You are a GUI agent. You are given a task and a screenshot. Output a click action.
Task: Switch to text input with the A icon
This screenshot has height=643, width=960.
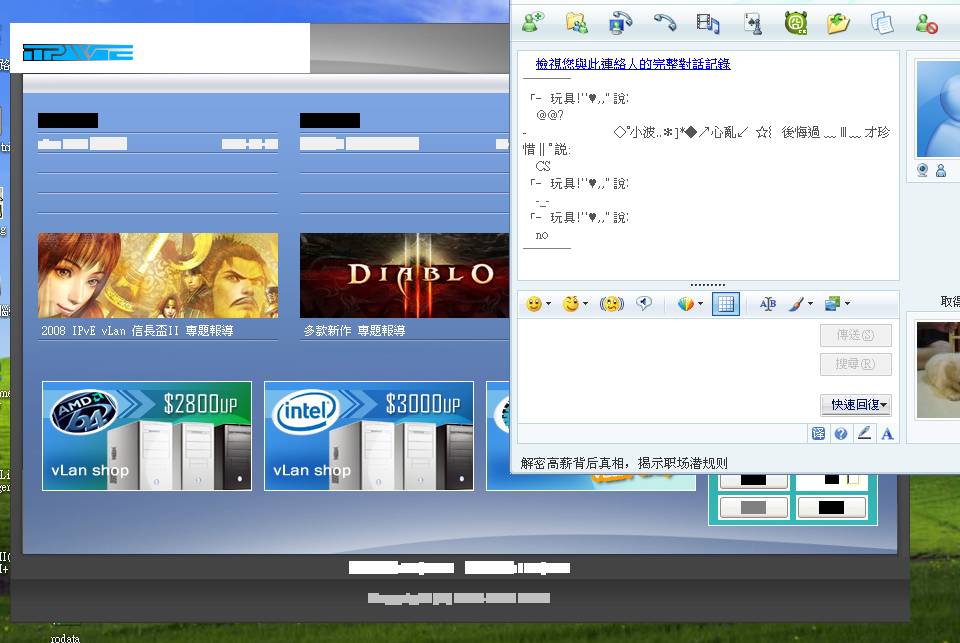coord(887,434)
